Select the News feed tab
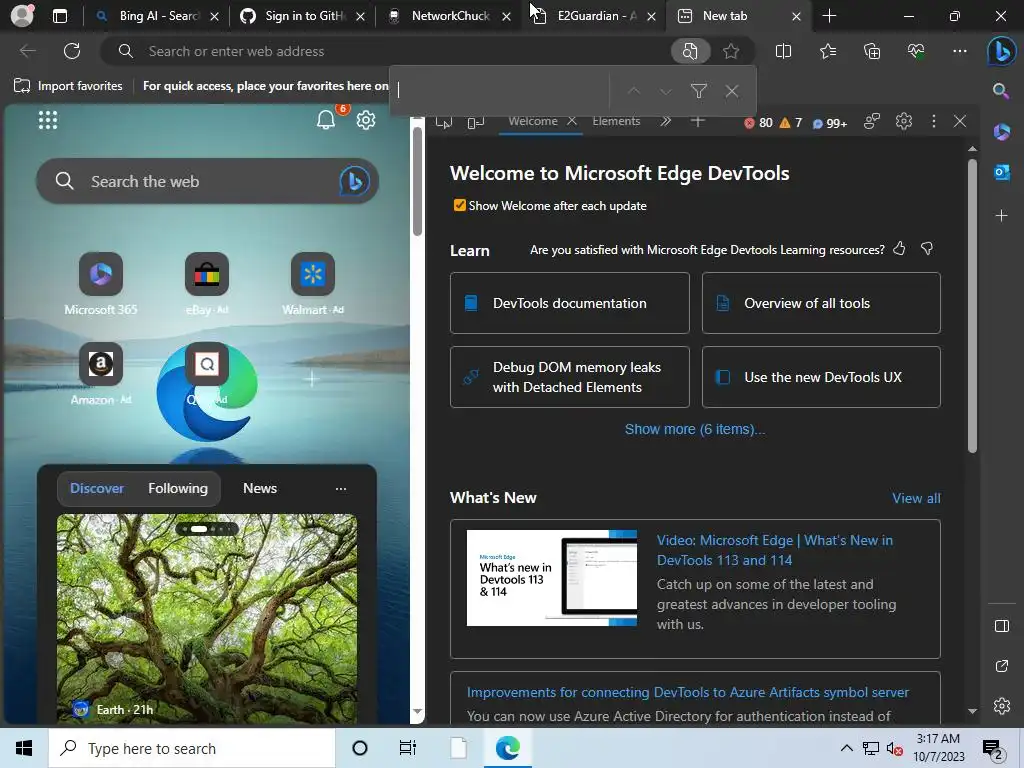1024x768 pixels. point(260,488)
